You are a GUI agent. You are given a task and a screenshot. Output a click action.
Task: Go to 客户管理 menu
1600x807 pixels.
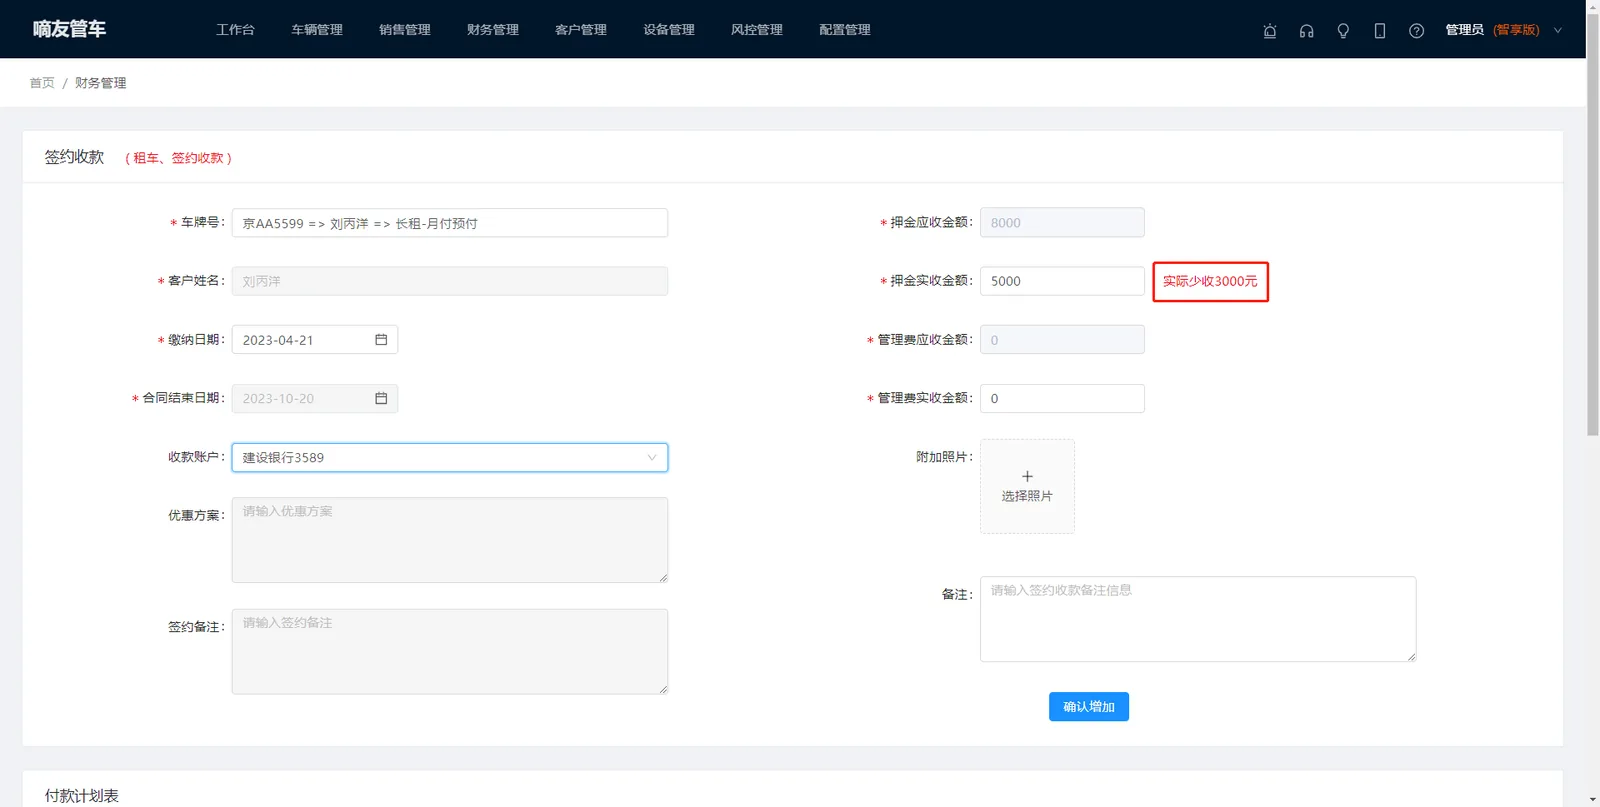pyautogui.click(x=581, y=30)
